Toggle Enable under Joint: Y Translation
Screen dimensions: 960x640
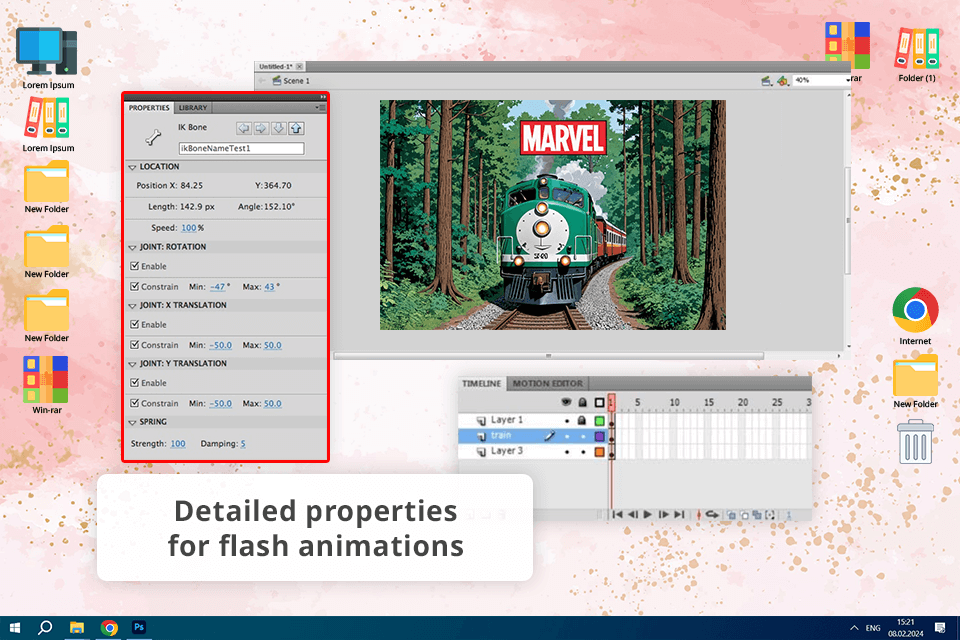(135, 382)
